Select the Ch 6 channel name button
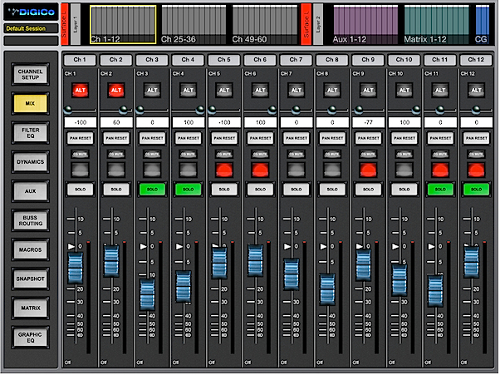Viewport: 500px width, 375px height. pos(260,60)
